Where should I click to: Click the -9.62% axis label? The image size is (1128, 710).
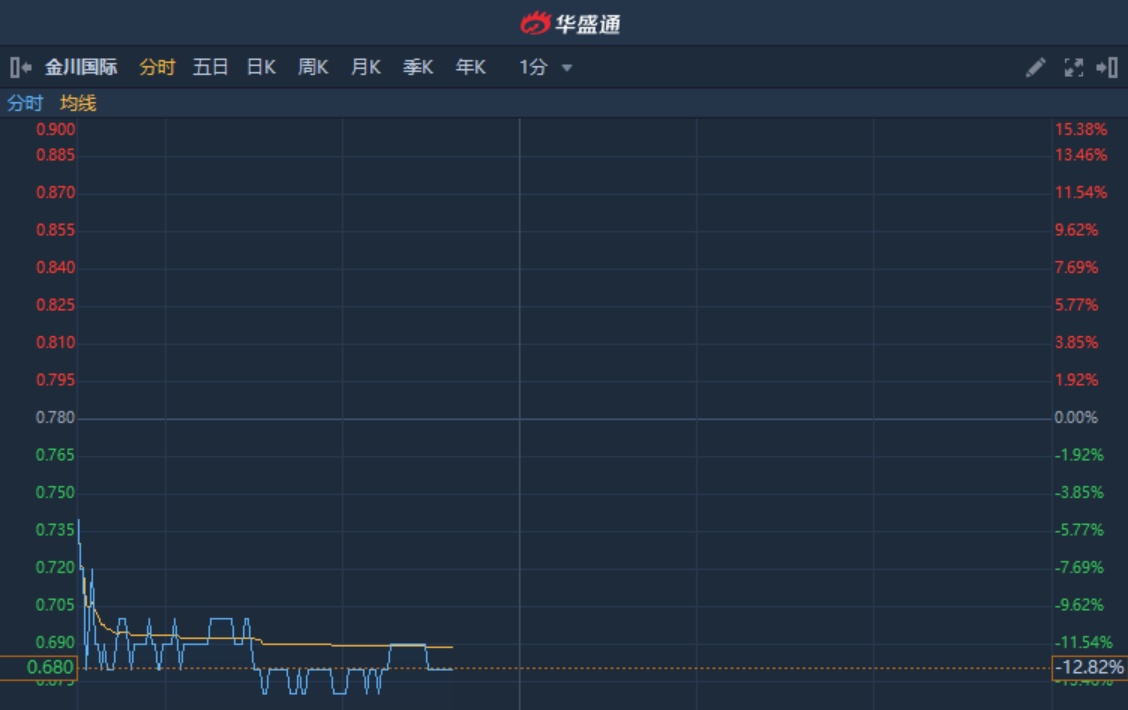click(x=1078, y=605)
